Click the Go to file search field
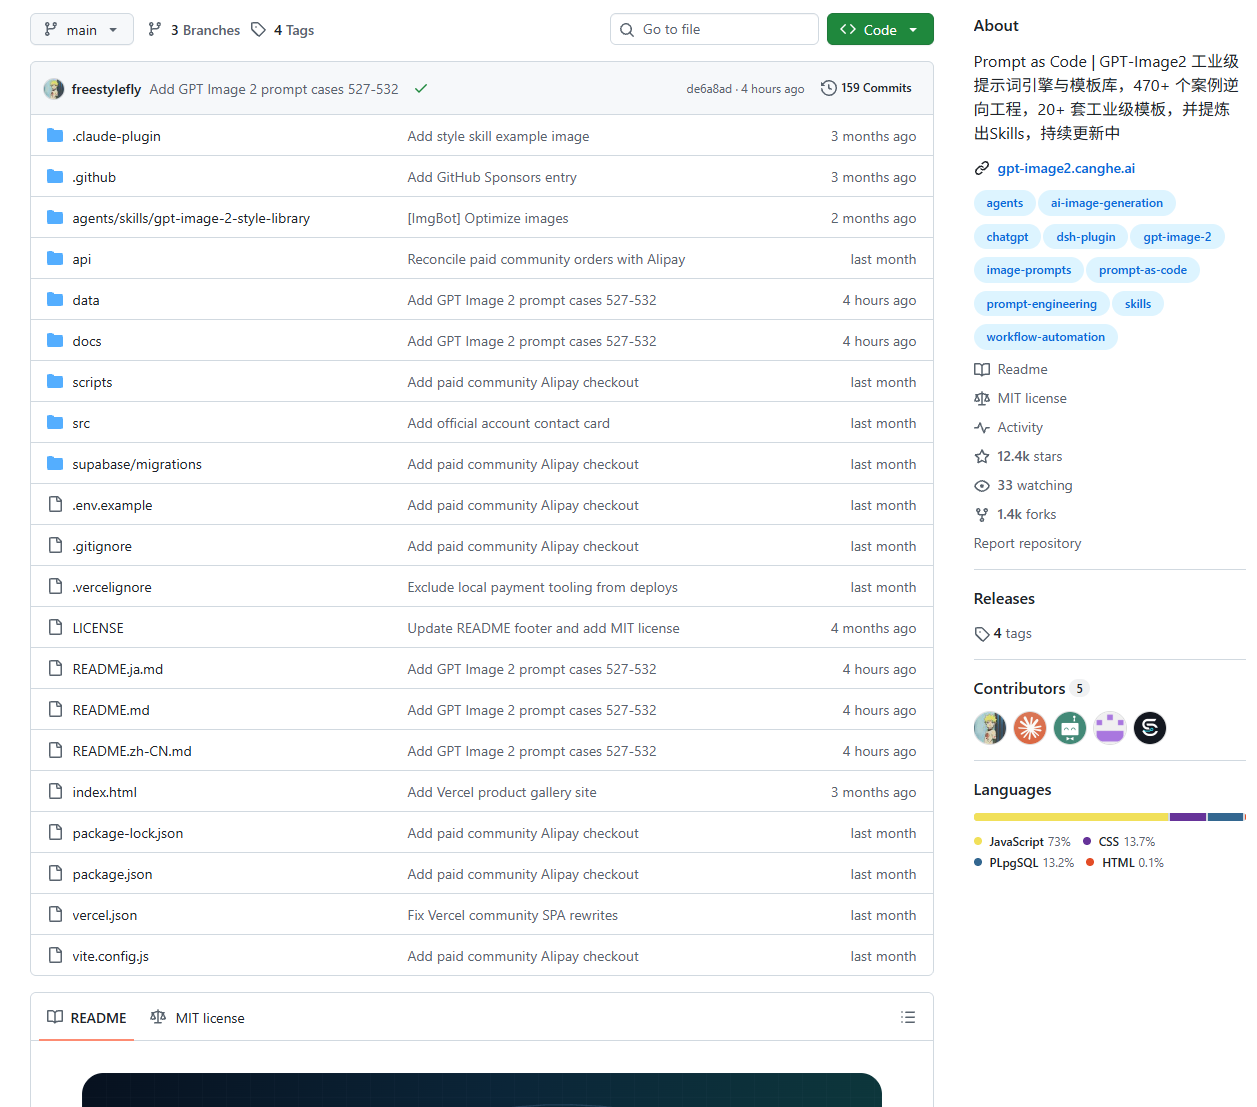The height and width of the screenshot is (1107, 1257). pyautogui.click(x=714, y=30)
